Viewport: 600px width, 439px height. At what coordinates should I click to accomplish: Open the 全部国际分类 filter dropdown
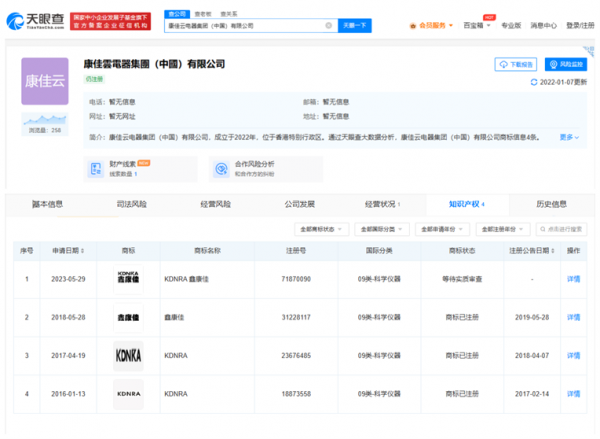[x=382, y=229]
